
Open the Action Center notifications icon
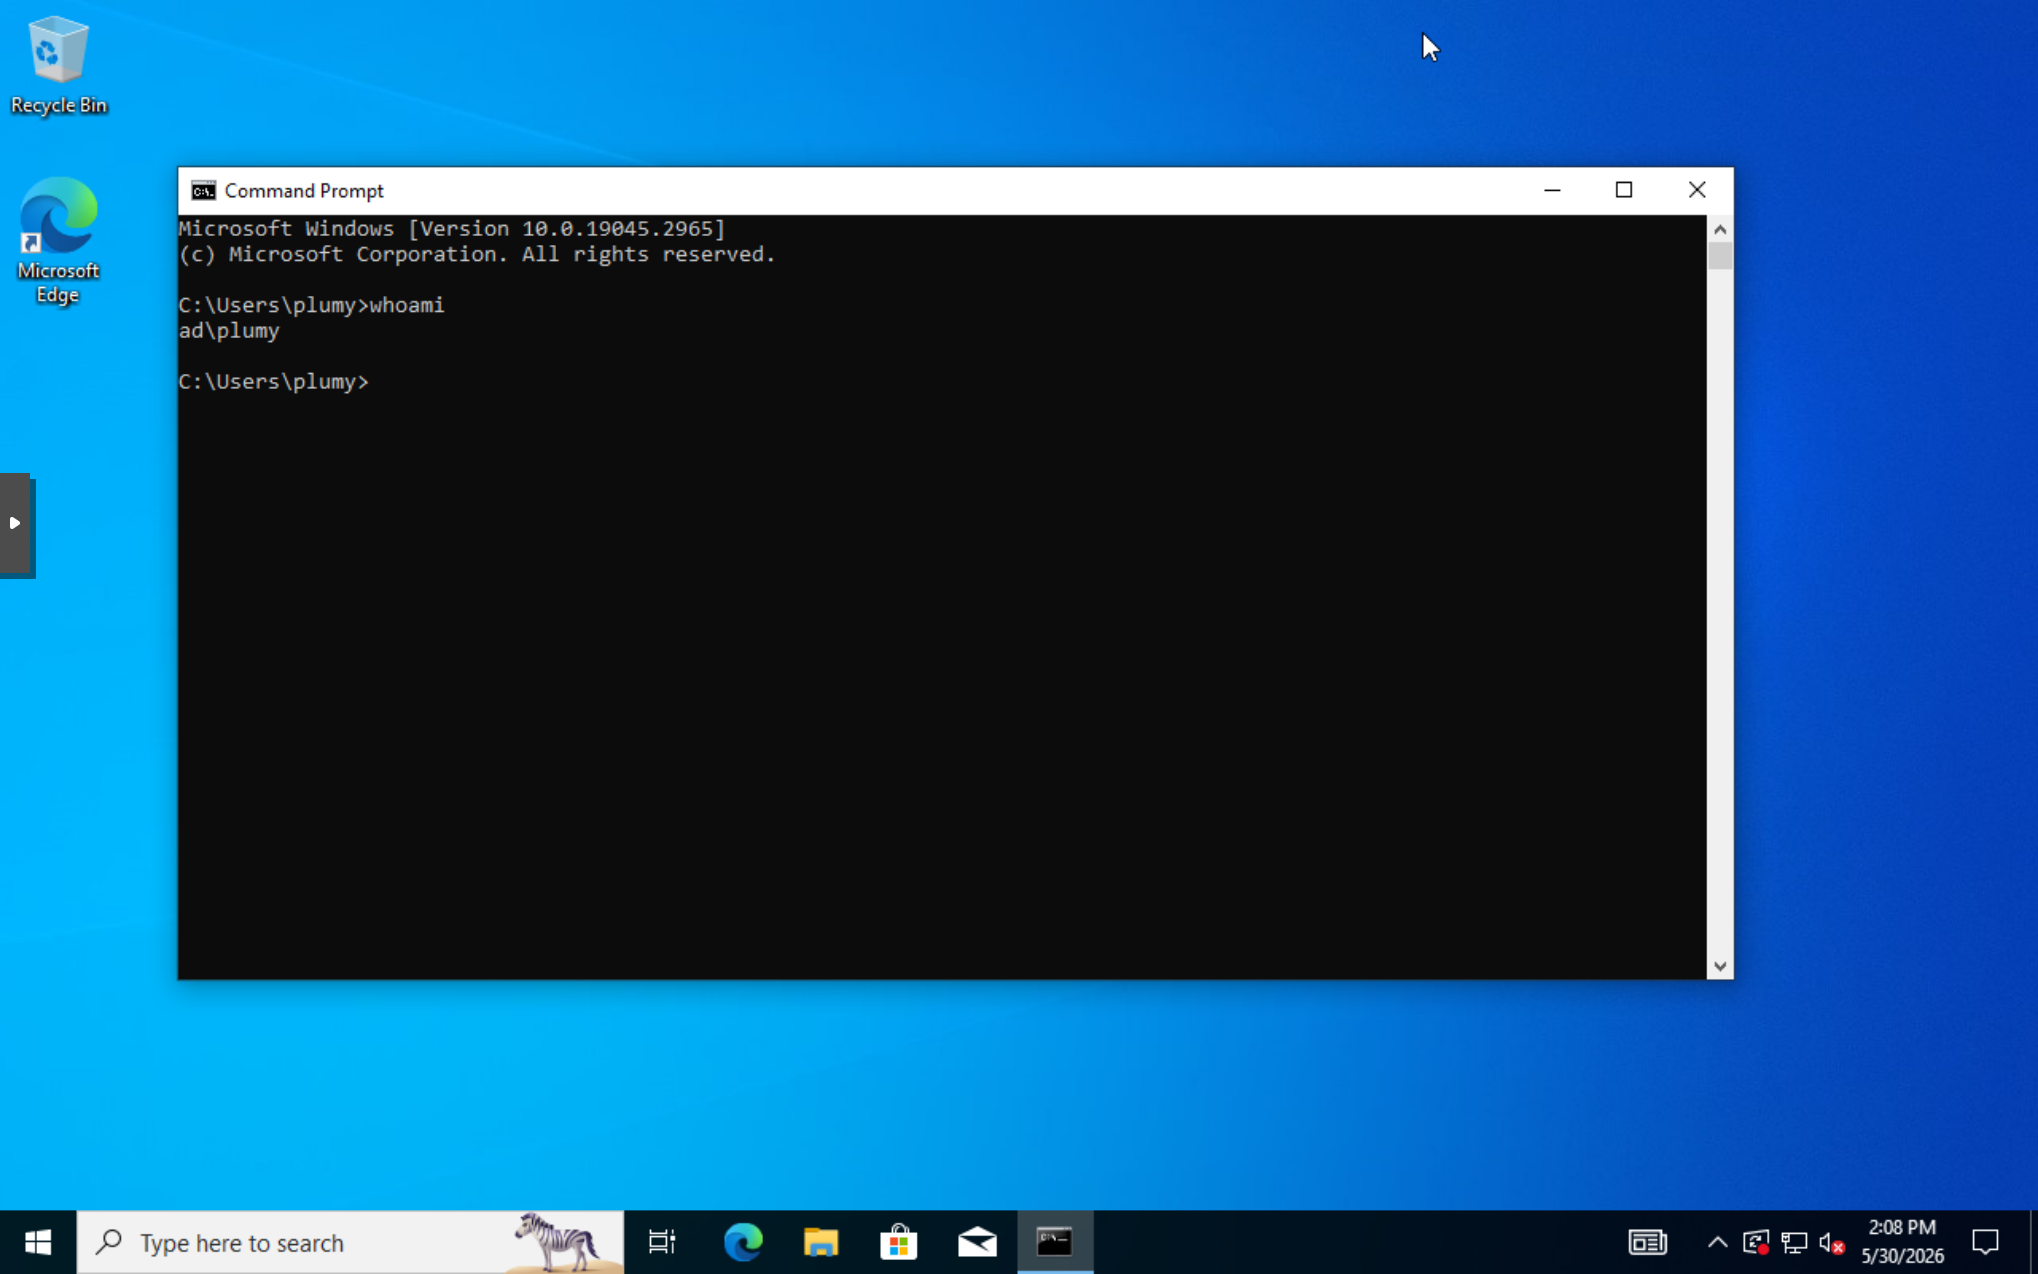[x=1985, y=1242]
